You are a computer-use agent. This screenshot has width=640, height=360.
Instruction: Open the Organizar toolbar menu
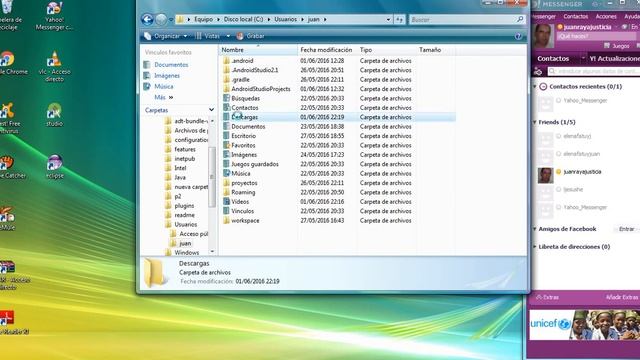(x=166, y=36)
